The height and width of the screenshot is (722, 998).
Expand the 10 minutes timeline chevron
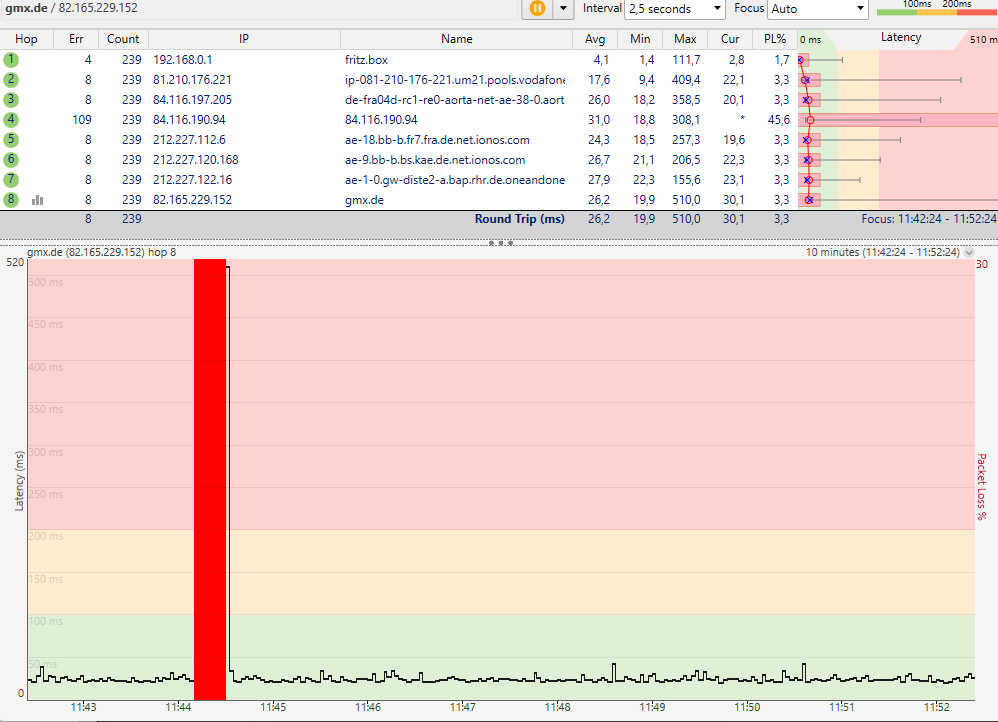point(969,252)
